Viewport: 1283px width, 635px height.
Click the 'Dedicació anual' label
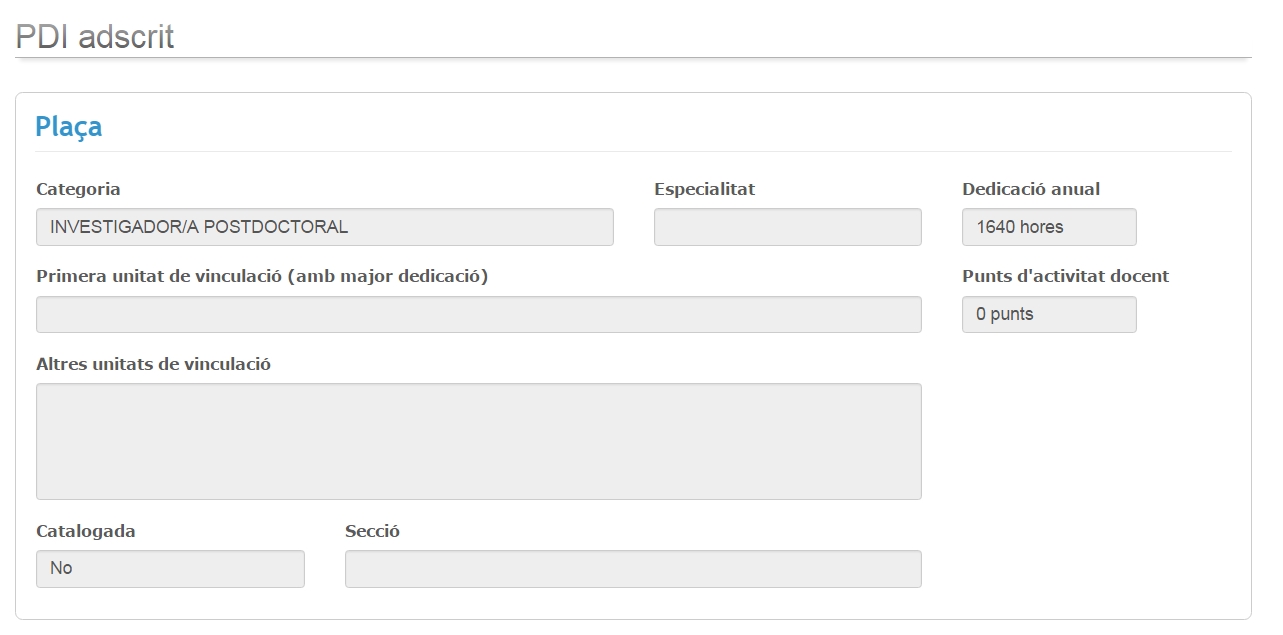pos(1030,189)
